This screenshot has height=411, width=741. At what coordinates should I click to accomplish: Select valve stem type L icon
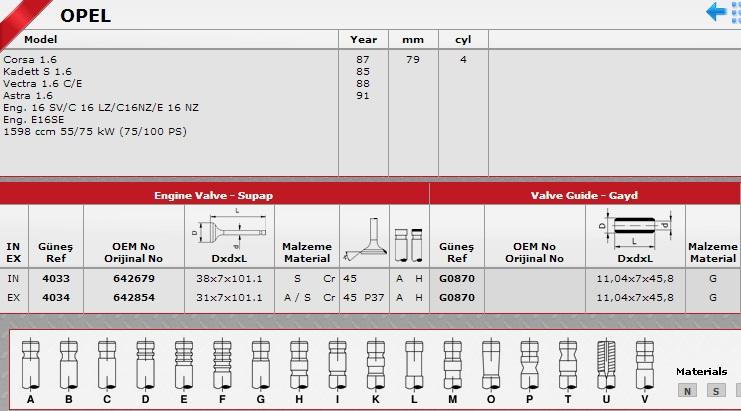click(414, 364)
